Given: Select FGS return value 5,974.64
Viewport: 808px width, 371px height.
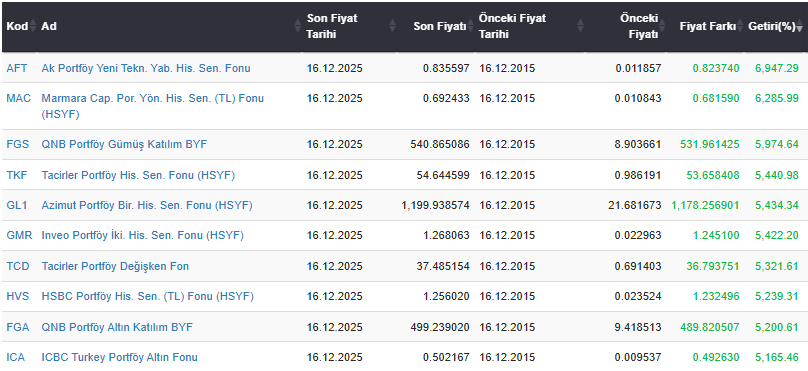Looking at the screenshot, I should click(777, 144).
